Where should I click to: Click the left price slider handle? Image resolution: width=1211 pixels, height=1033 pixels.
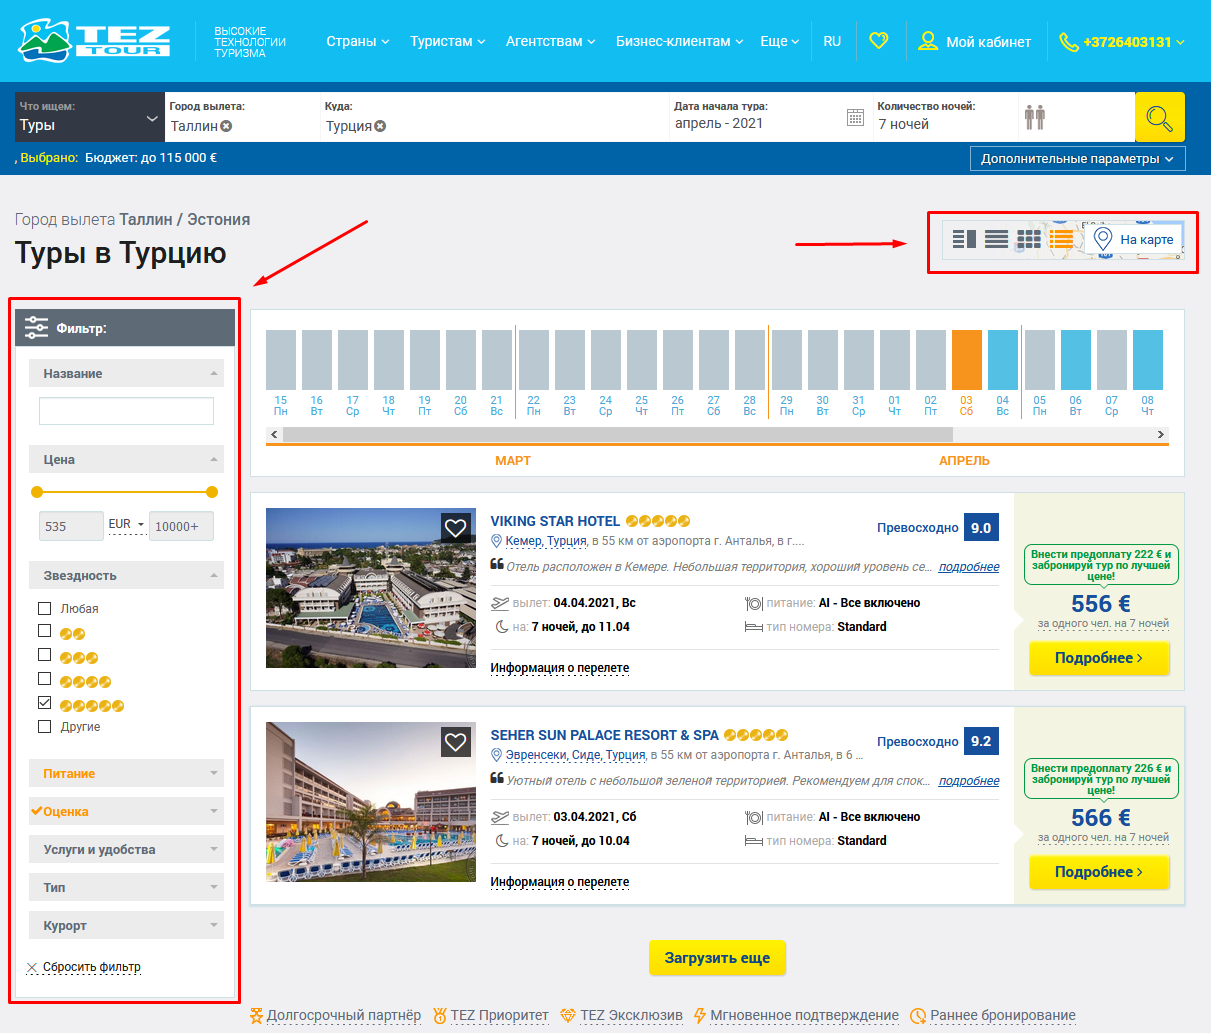(x=37, y=492)
